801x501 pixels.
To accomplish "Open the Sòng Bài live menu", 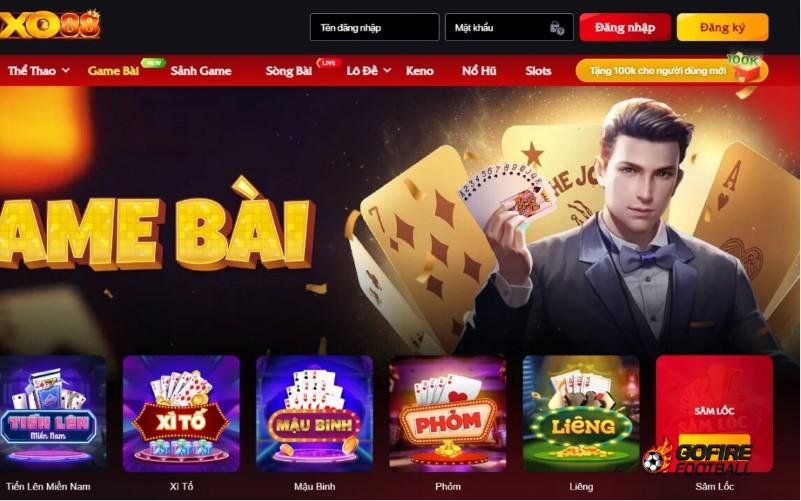I will point(289,70).
